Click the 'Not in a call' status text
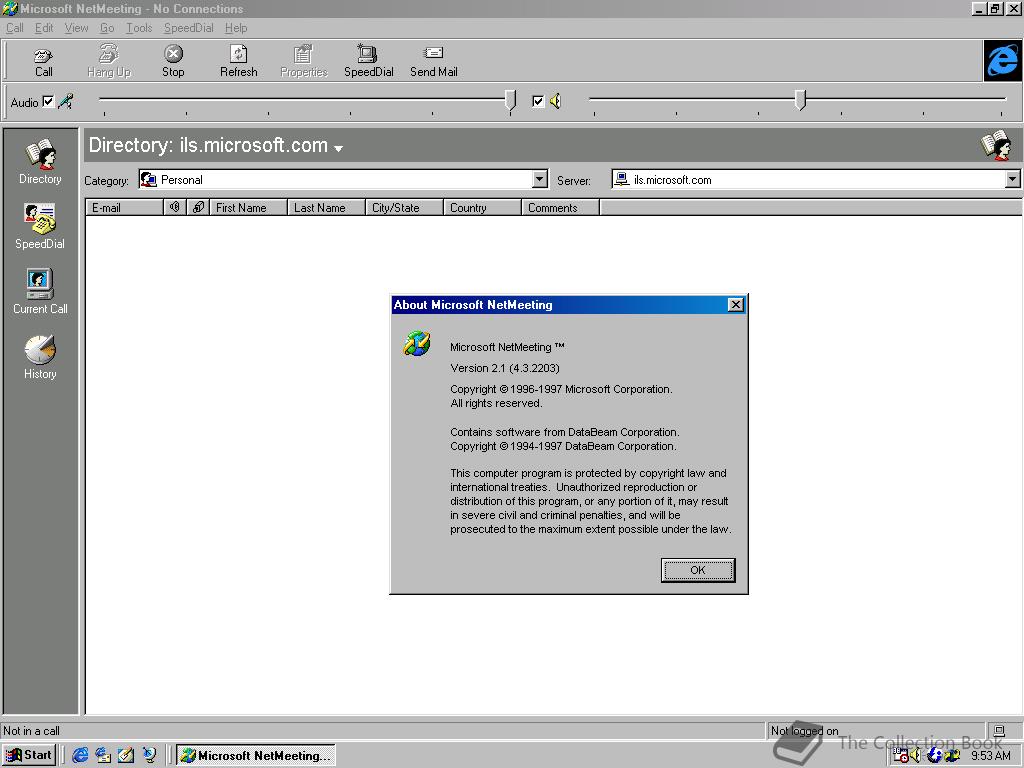The width and height of the screenshot is (1024, 768). click(31, 731)
